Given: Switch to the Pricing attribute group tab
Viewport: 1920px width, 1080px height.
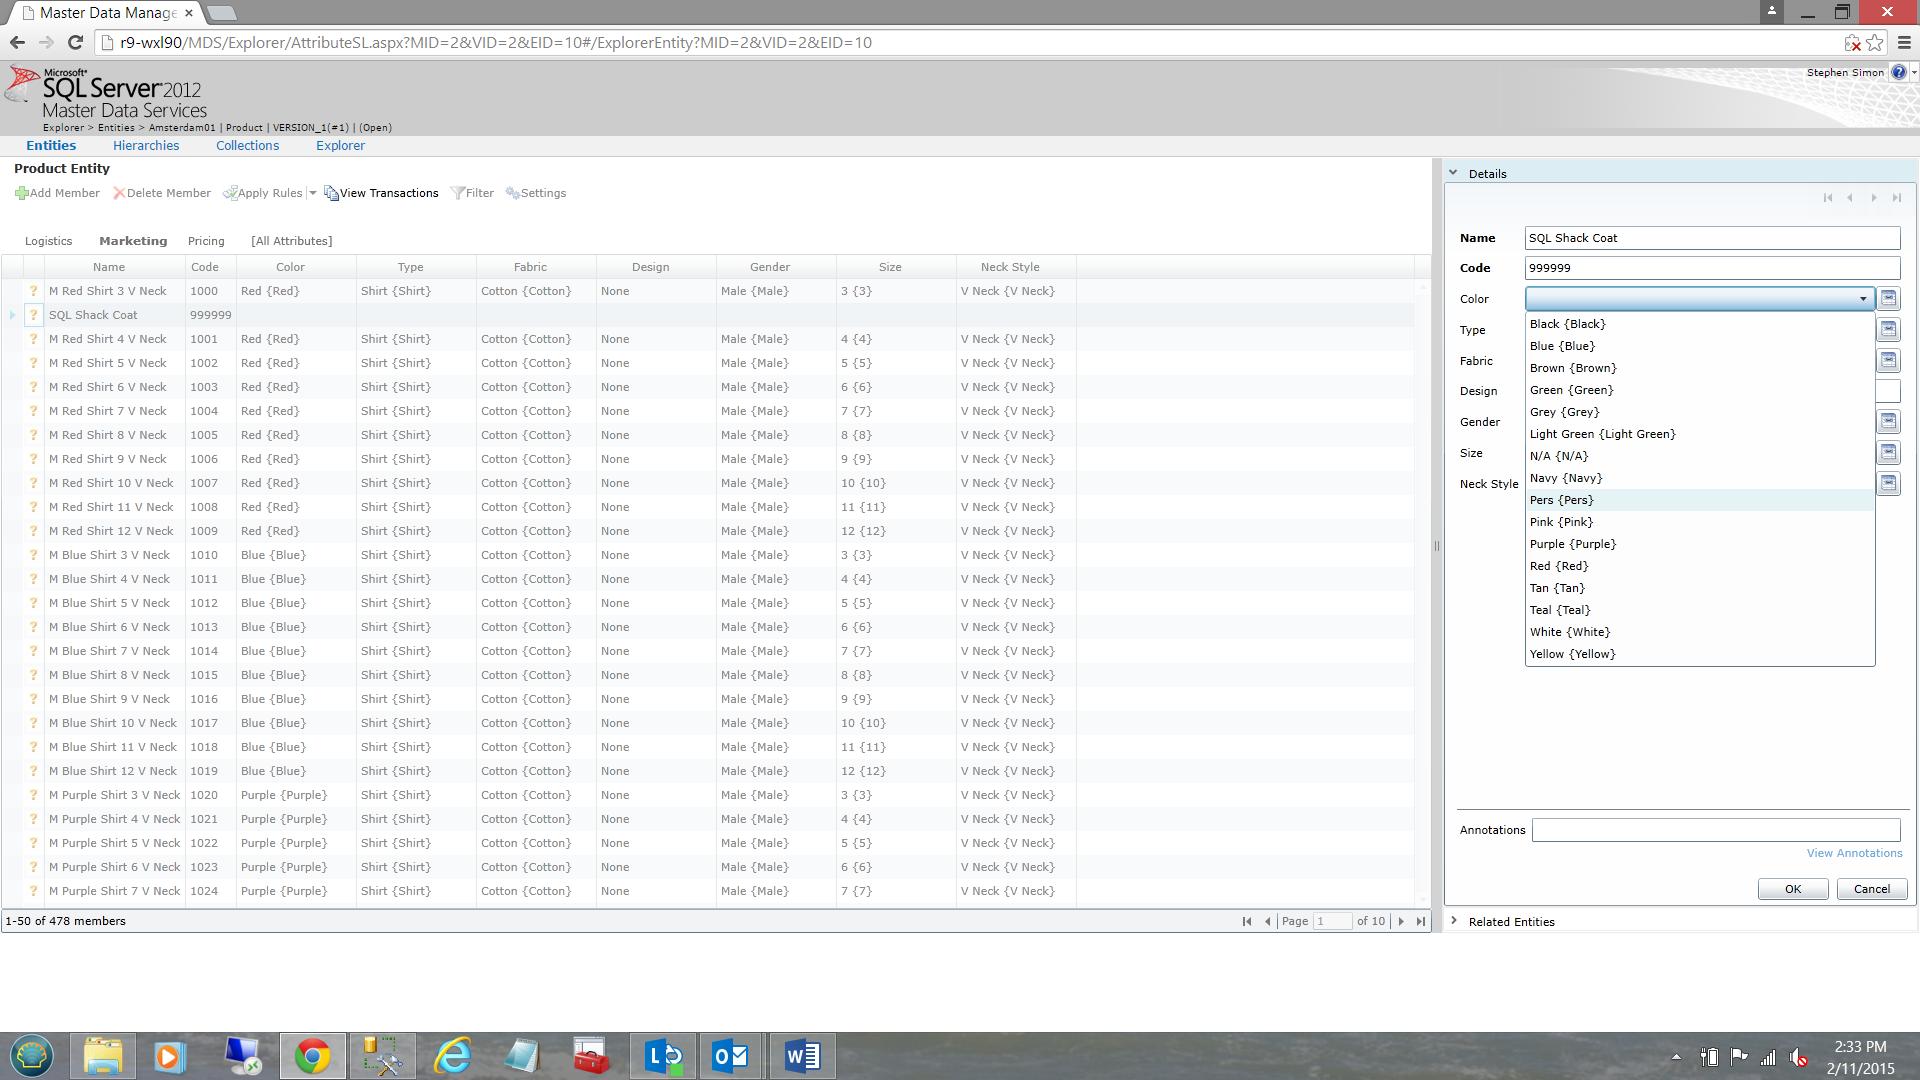Looking at the screenshot, I should (206, 241).
